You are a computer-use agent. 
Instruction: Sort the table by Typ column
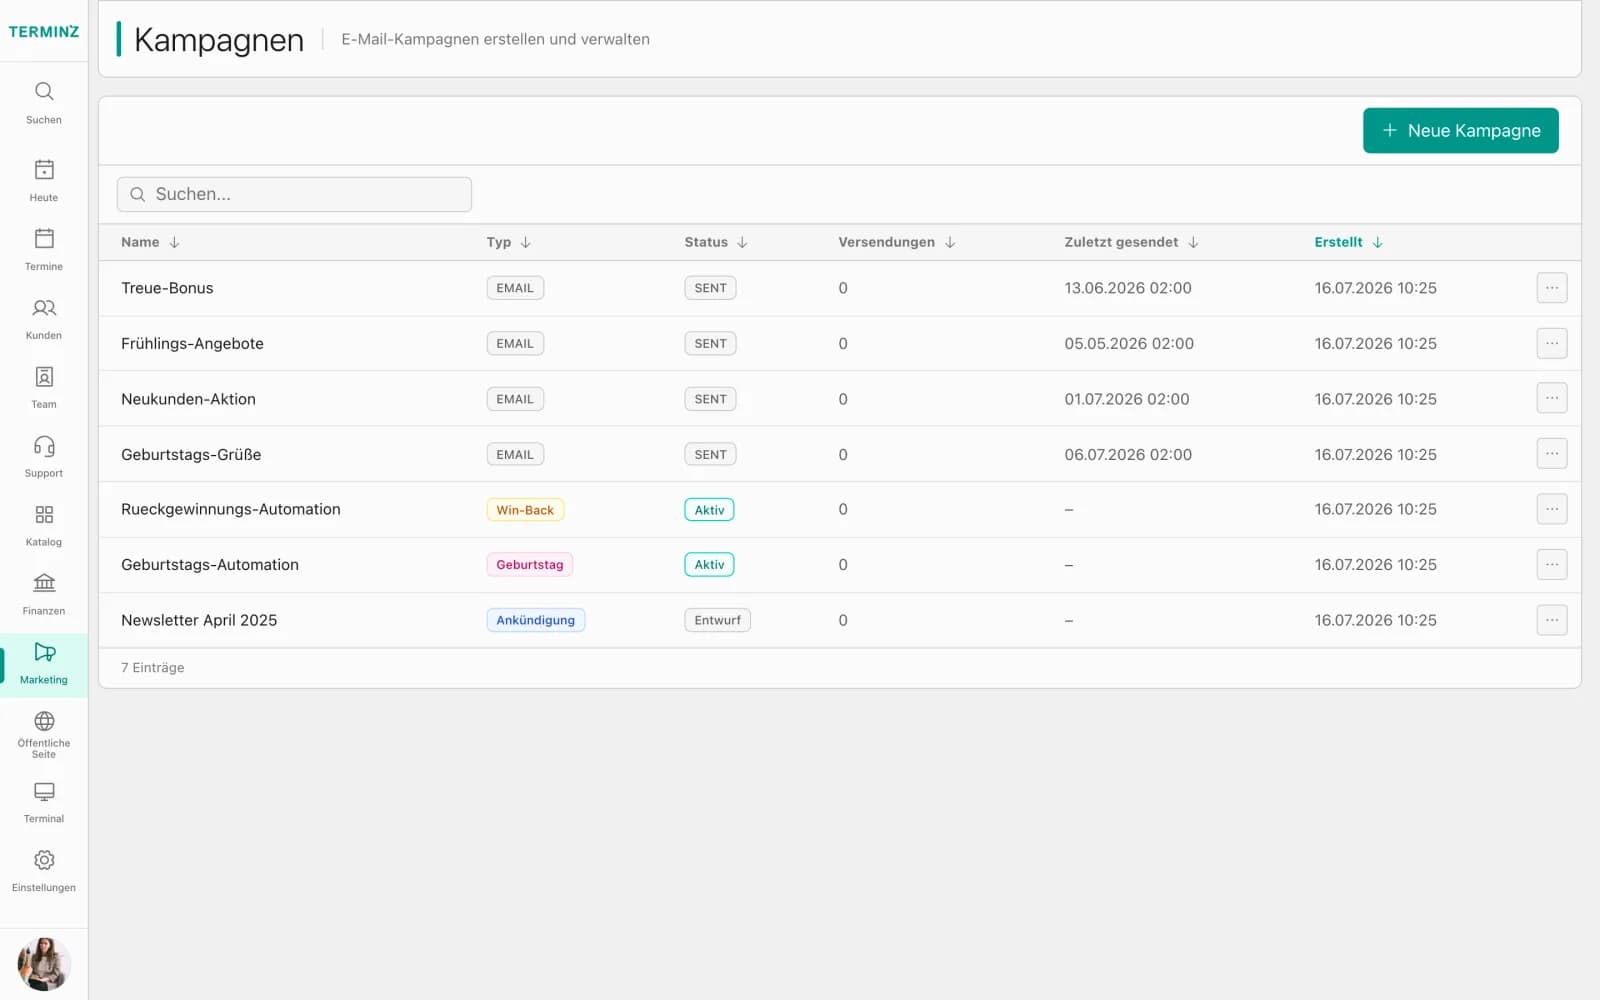click(508, 242)
